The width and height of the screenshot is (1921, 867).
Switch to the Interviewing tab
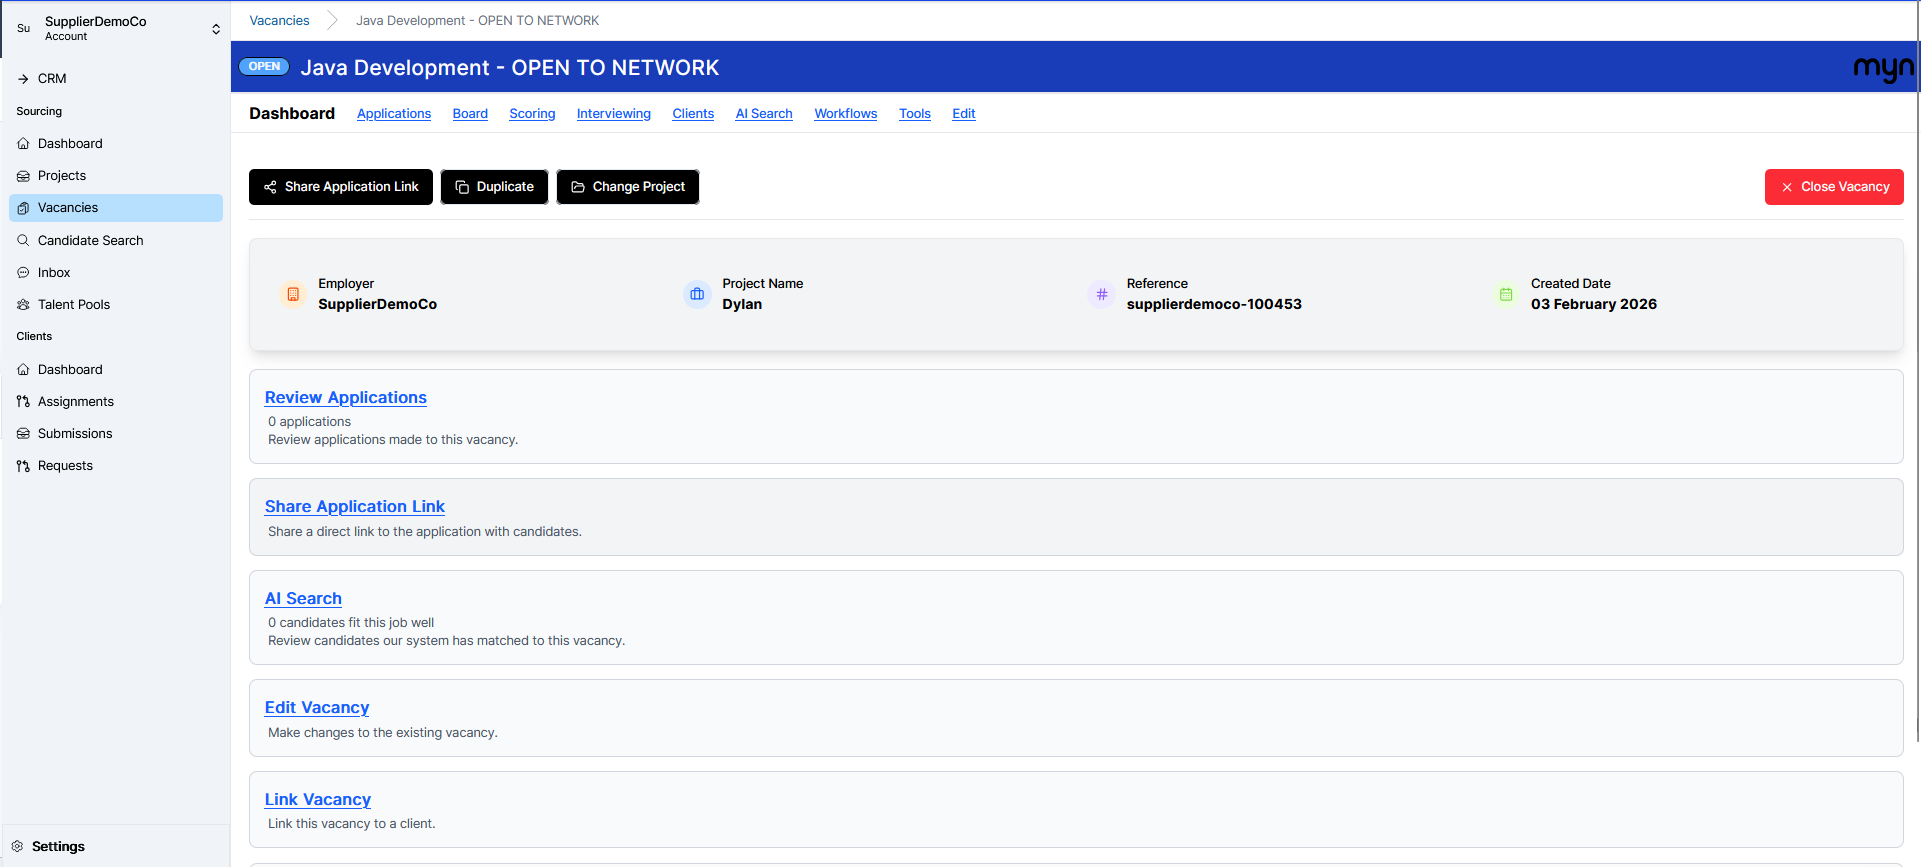click(x=613, y=114)
